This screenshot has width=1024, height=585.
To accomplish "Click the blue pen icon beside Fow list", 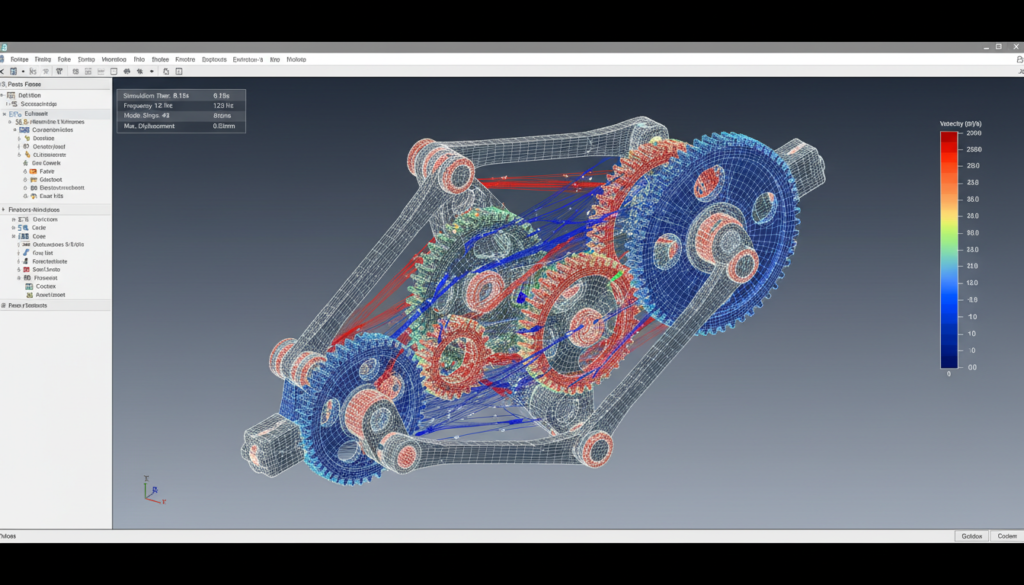I will 25,253.
